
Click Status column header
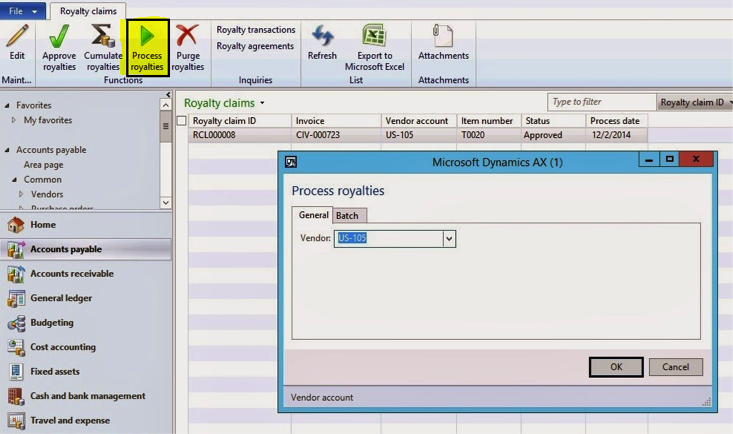coord(553,121)
